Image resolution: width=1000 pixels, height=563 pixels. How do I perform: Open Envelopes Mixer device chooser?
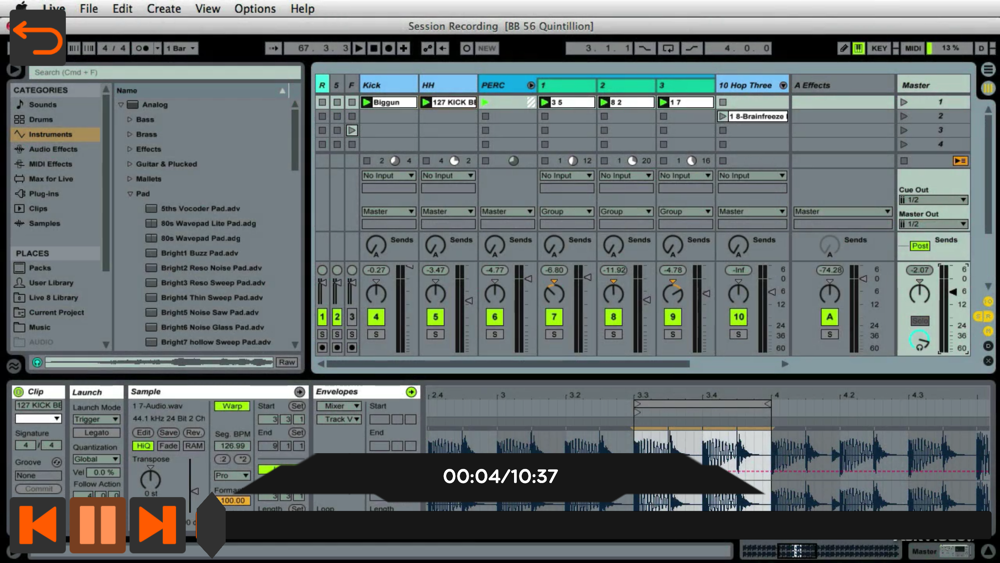pyautogui.click(x=339, y=406)
